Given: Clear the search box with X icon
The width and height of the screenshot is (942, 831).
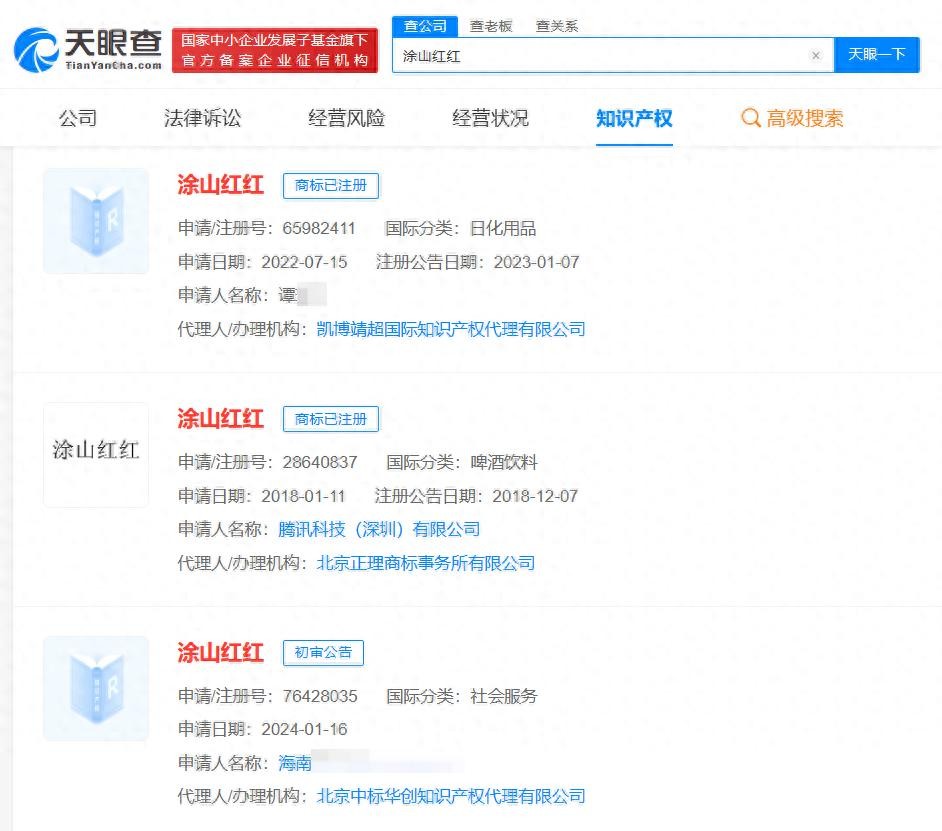Looking at the screenshot, I should [816, 56].
